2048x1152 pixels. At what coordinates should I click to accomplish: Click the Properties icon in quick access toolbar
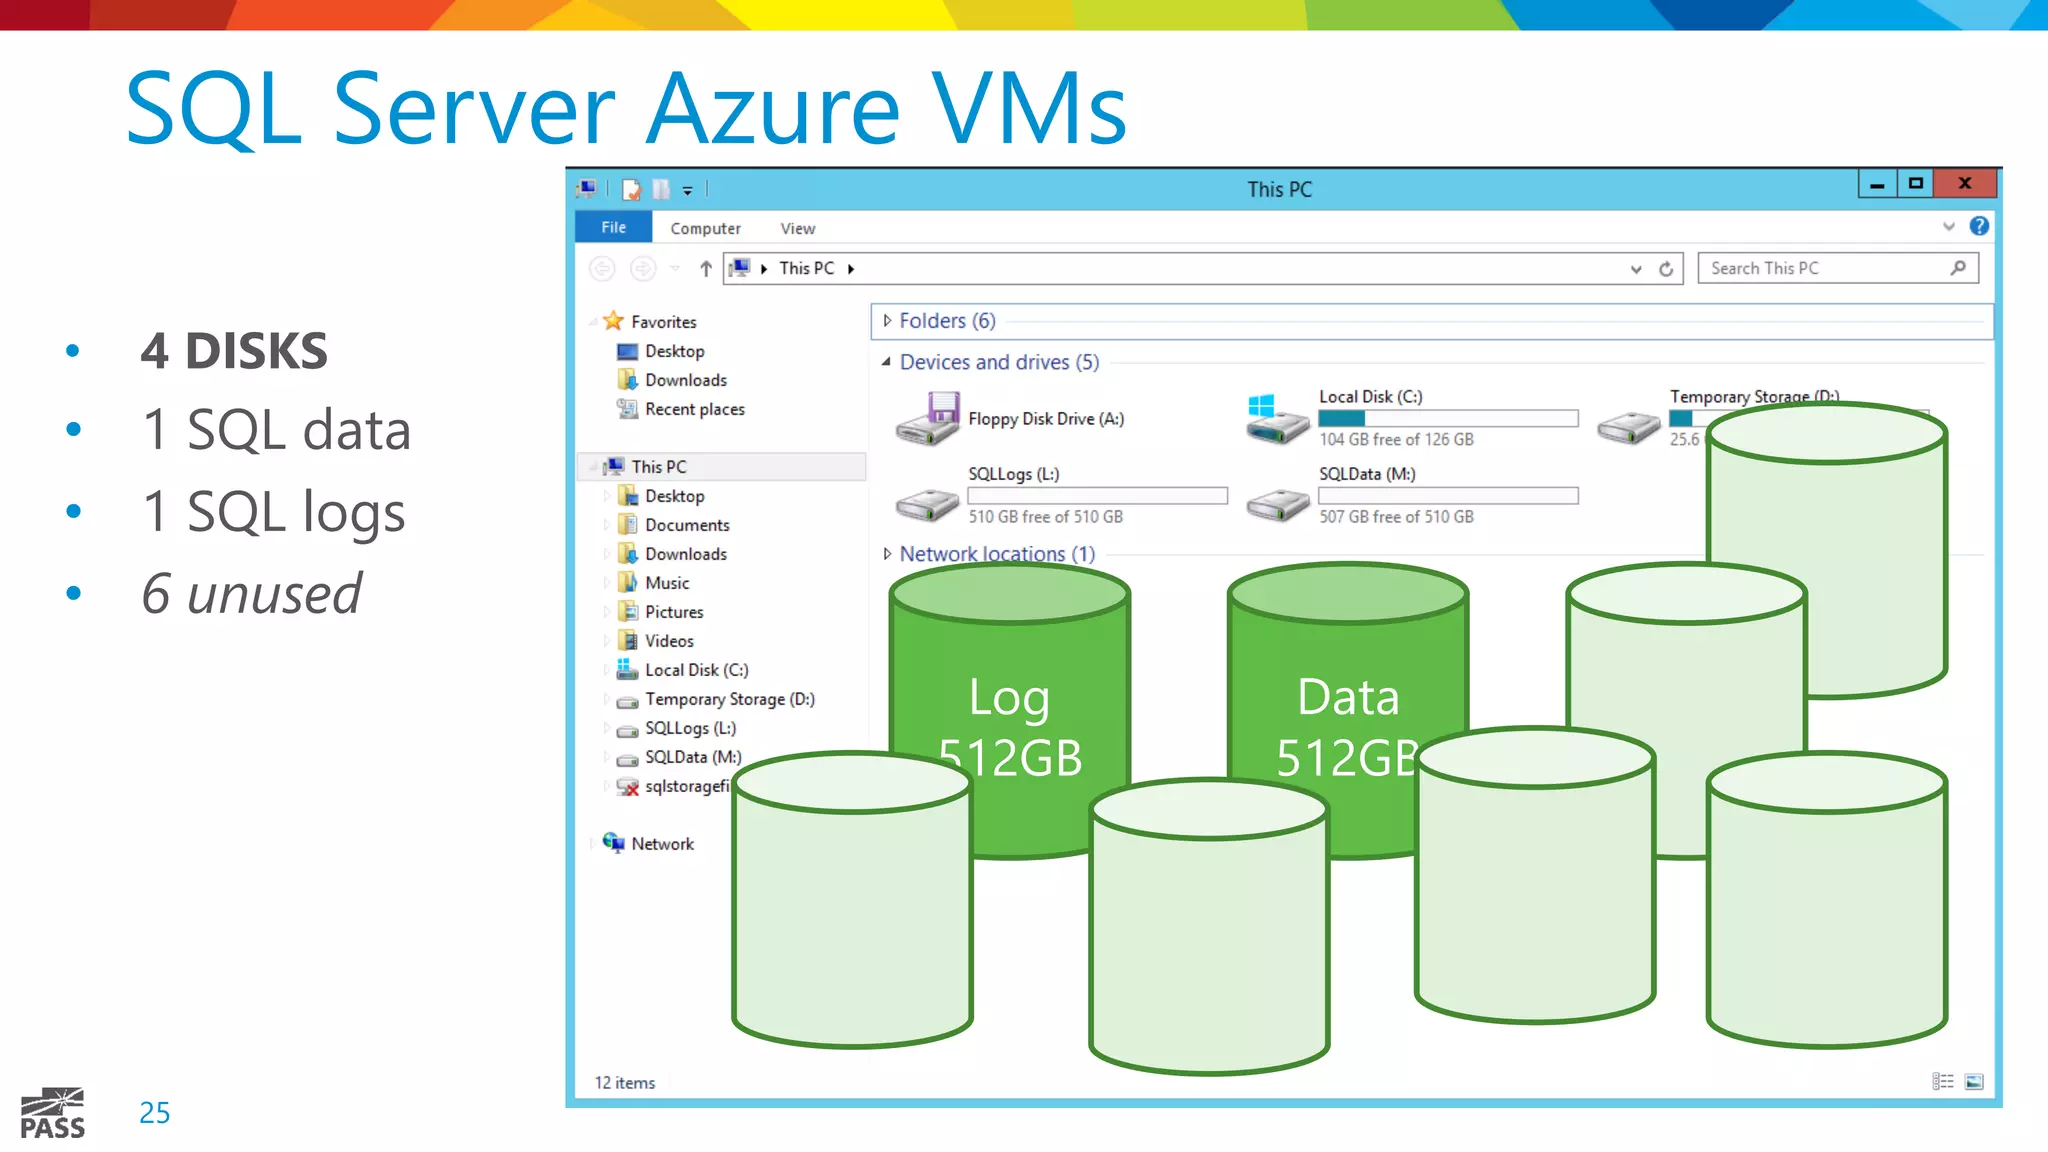(x=631, y=189)
